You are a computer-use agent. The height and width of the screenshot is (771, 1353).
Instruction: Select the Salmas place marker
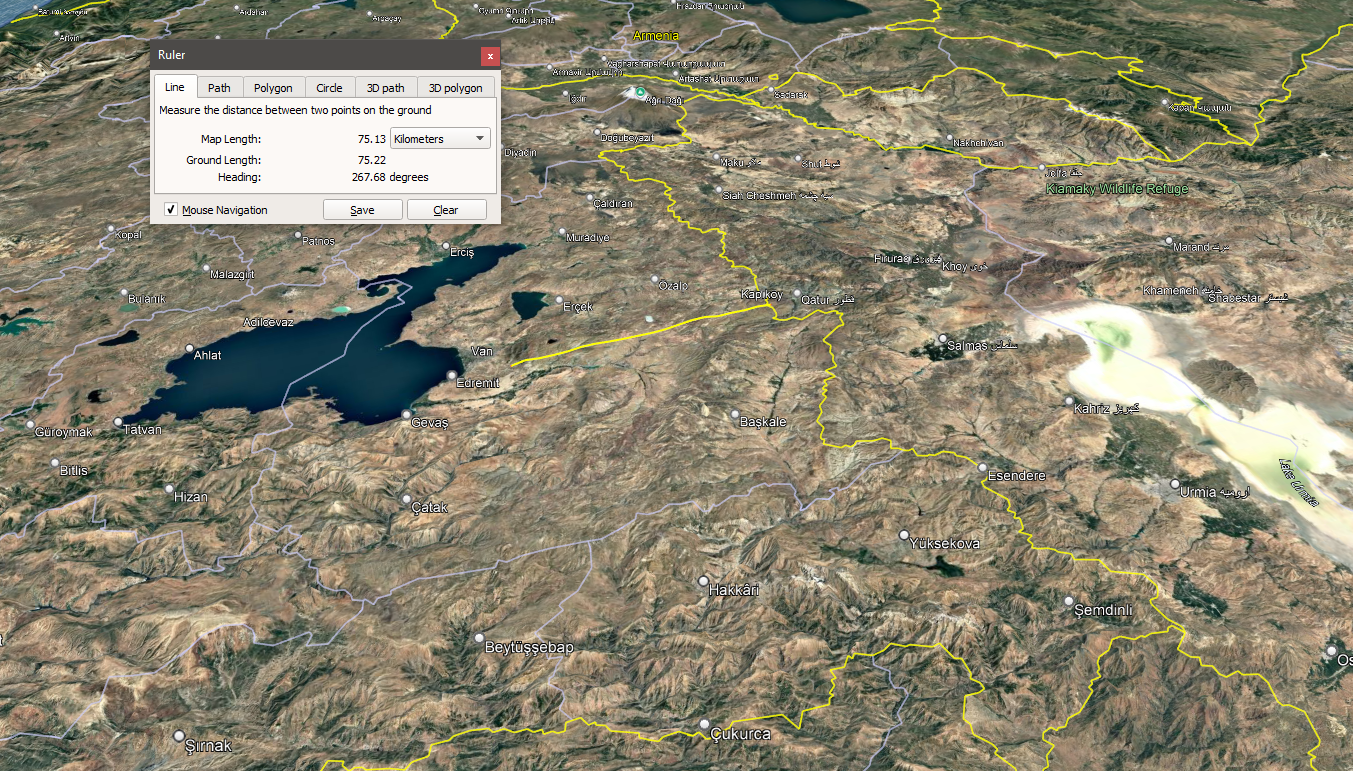tap(943, 338)
